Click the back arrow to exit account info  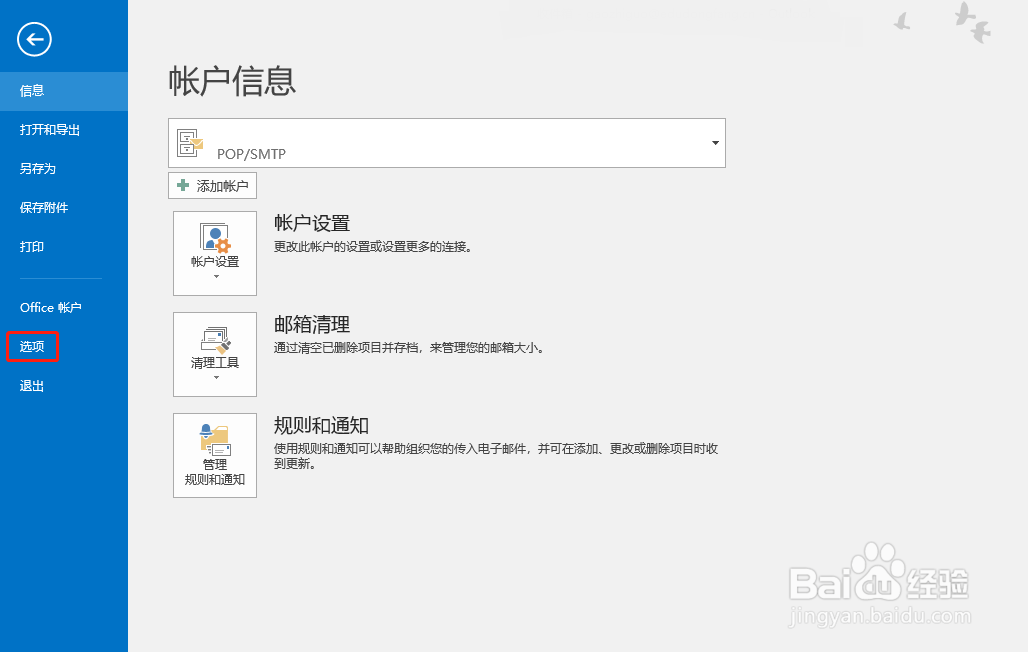click(33, 40)
